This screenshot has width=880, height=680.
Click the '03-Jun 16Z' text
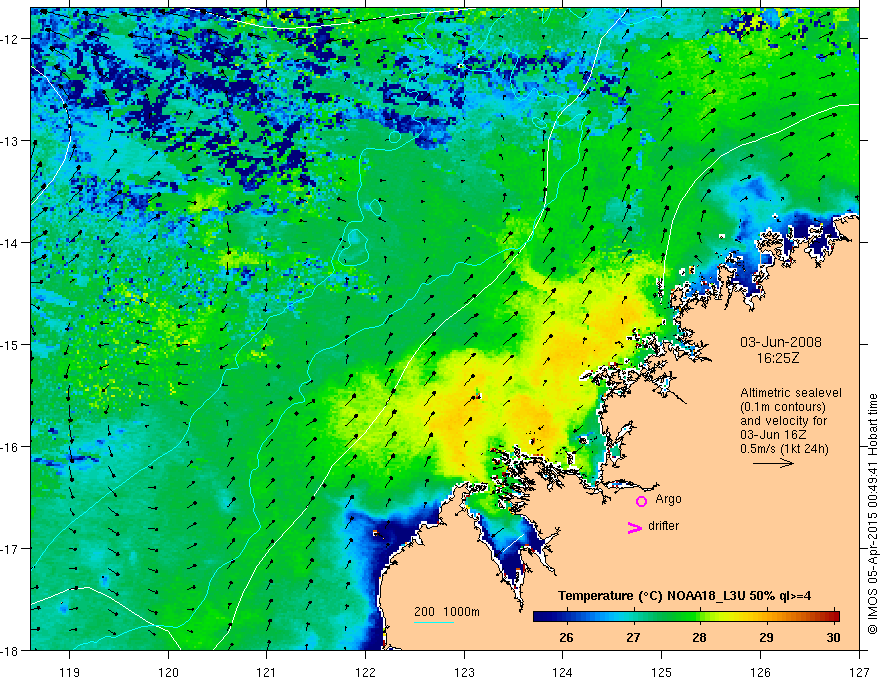coord(771,435)
